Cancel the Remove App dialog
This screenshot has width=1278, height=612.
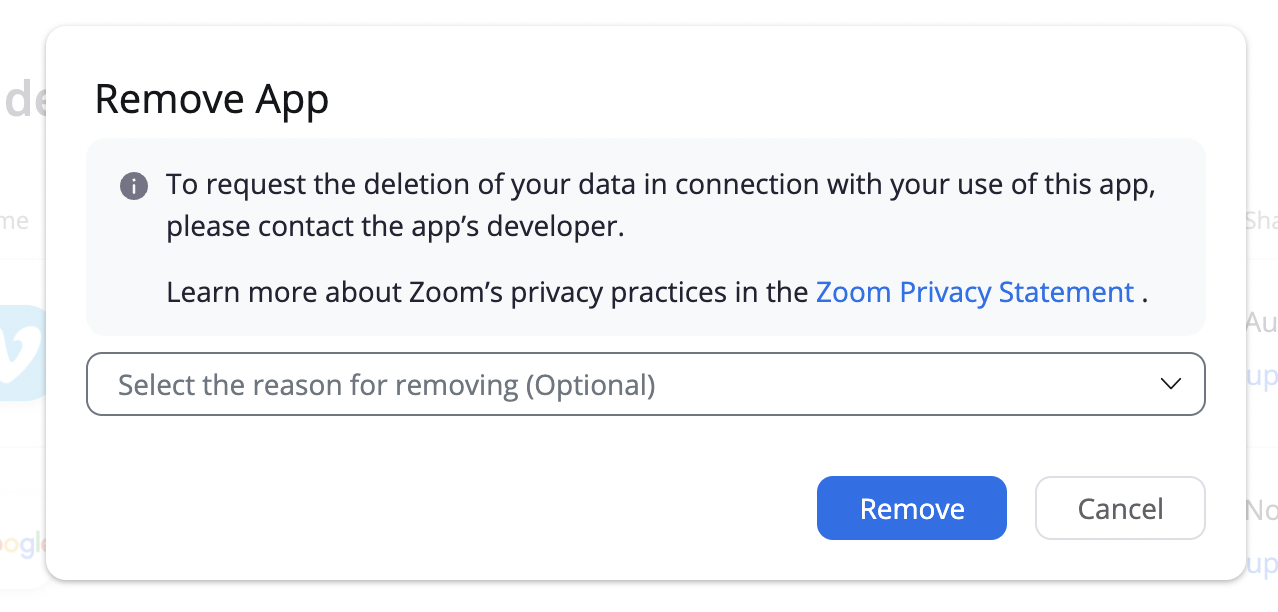point(1120,508)
